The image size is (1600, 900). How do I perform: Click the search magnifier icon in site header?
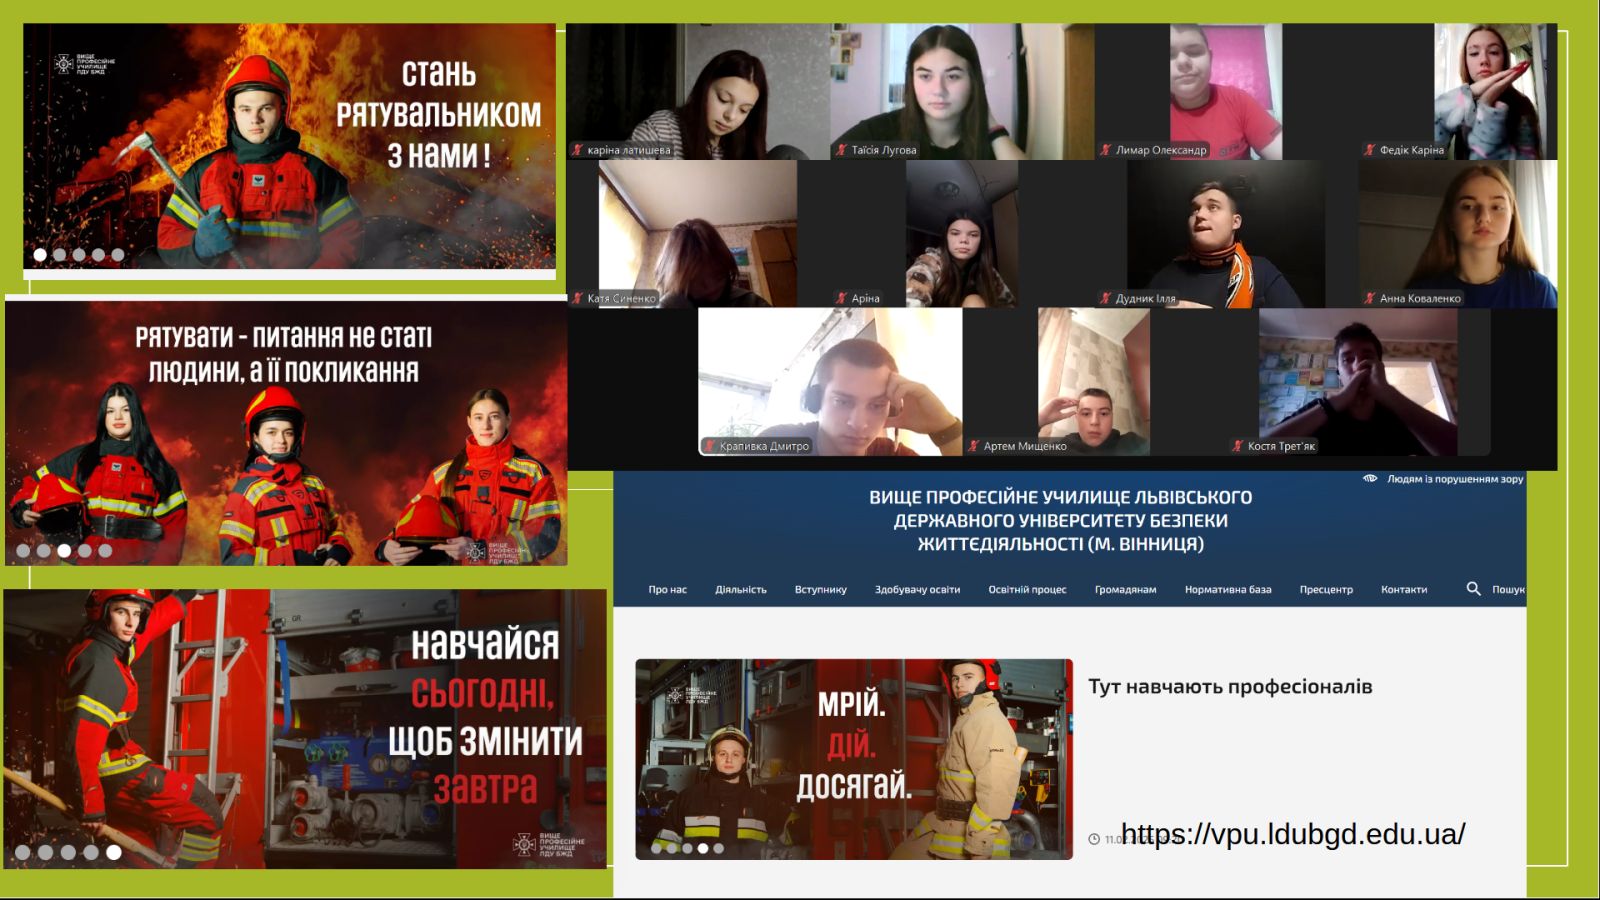1473,589
